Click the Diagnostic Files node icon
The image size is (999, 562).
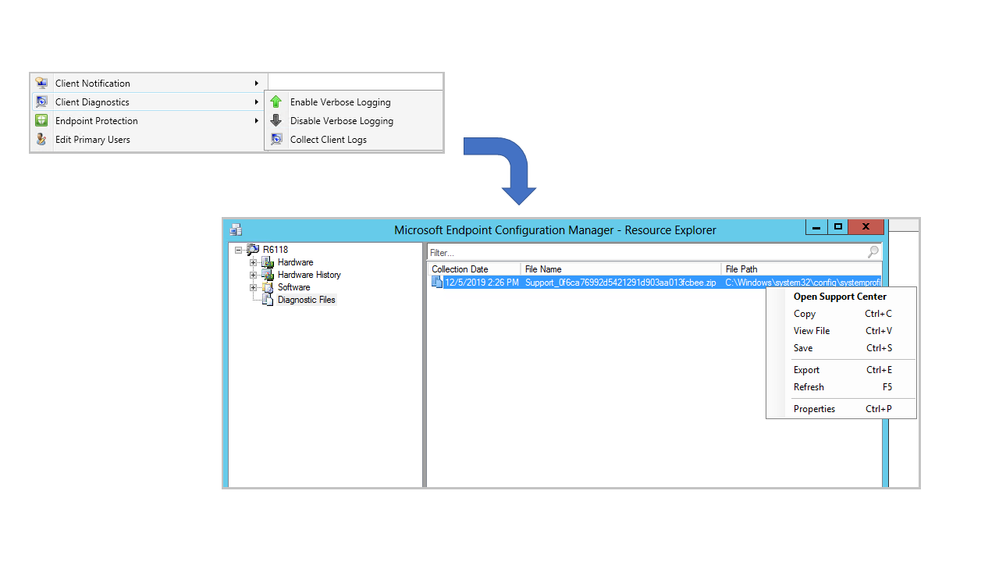[x=268, y=299]
